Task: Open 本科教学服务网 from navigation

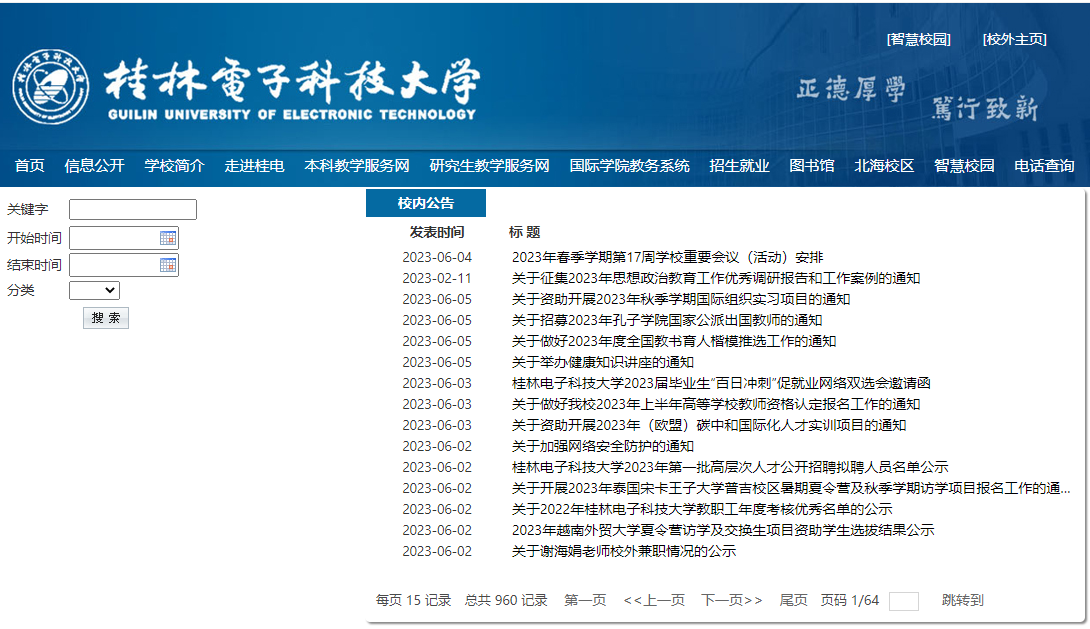Action: [x=357, y=166]
